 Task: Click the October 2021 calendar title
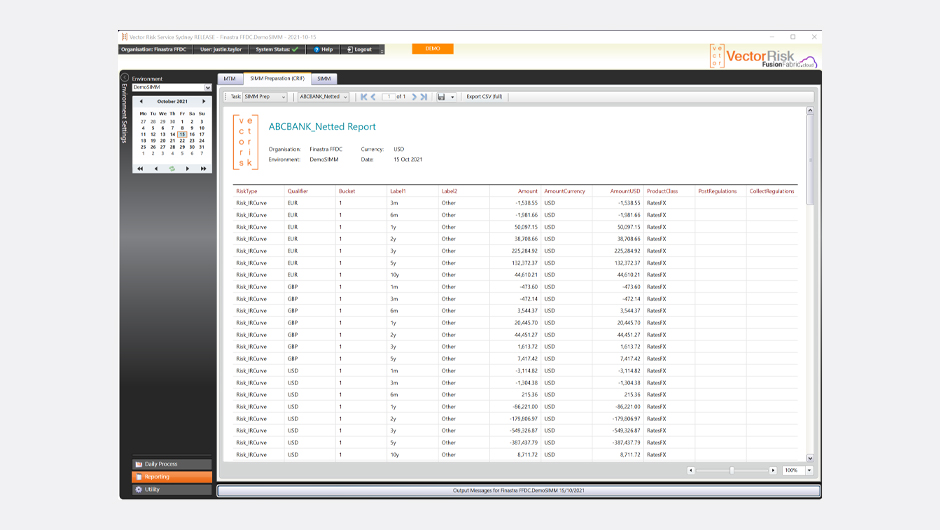[173, 101]
